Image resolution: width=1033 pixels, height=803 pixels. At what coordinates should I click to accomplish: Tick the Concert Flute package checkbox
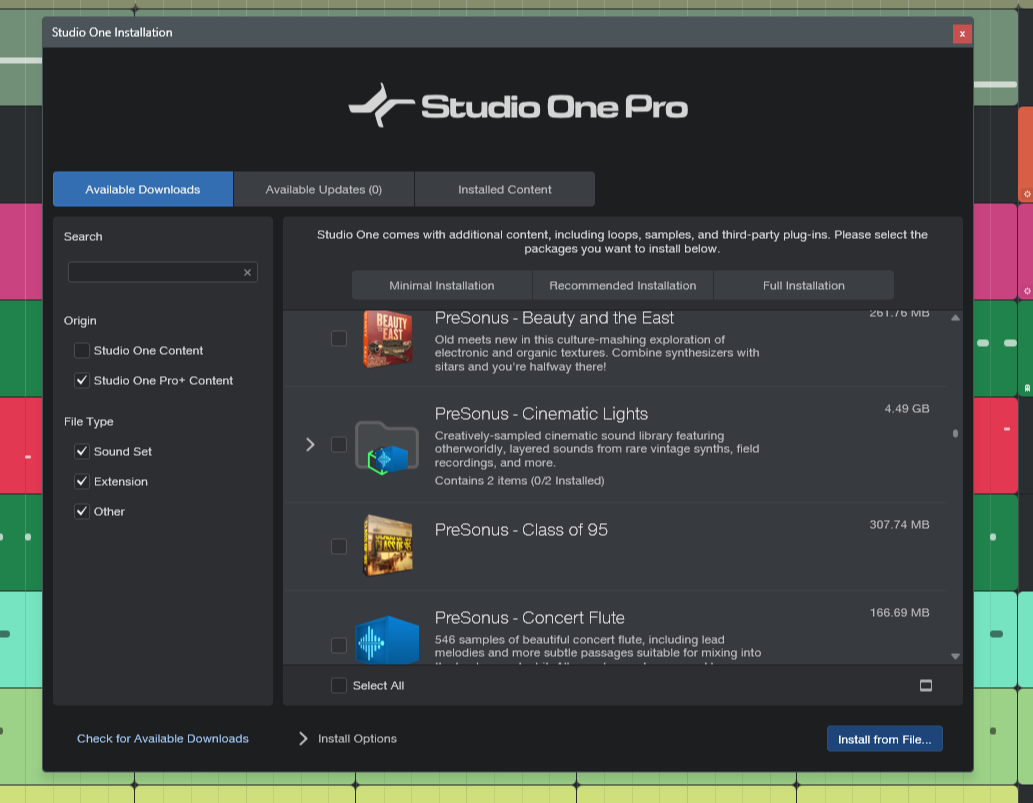[x=339, y=645]
